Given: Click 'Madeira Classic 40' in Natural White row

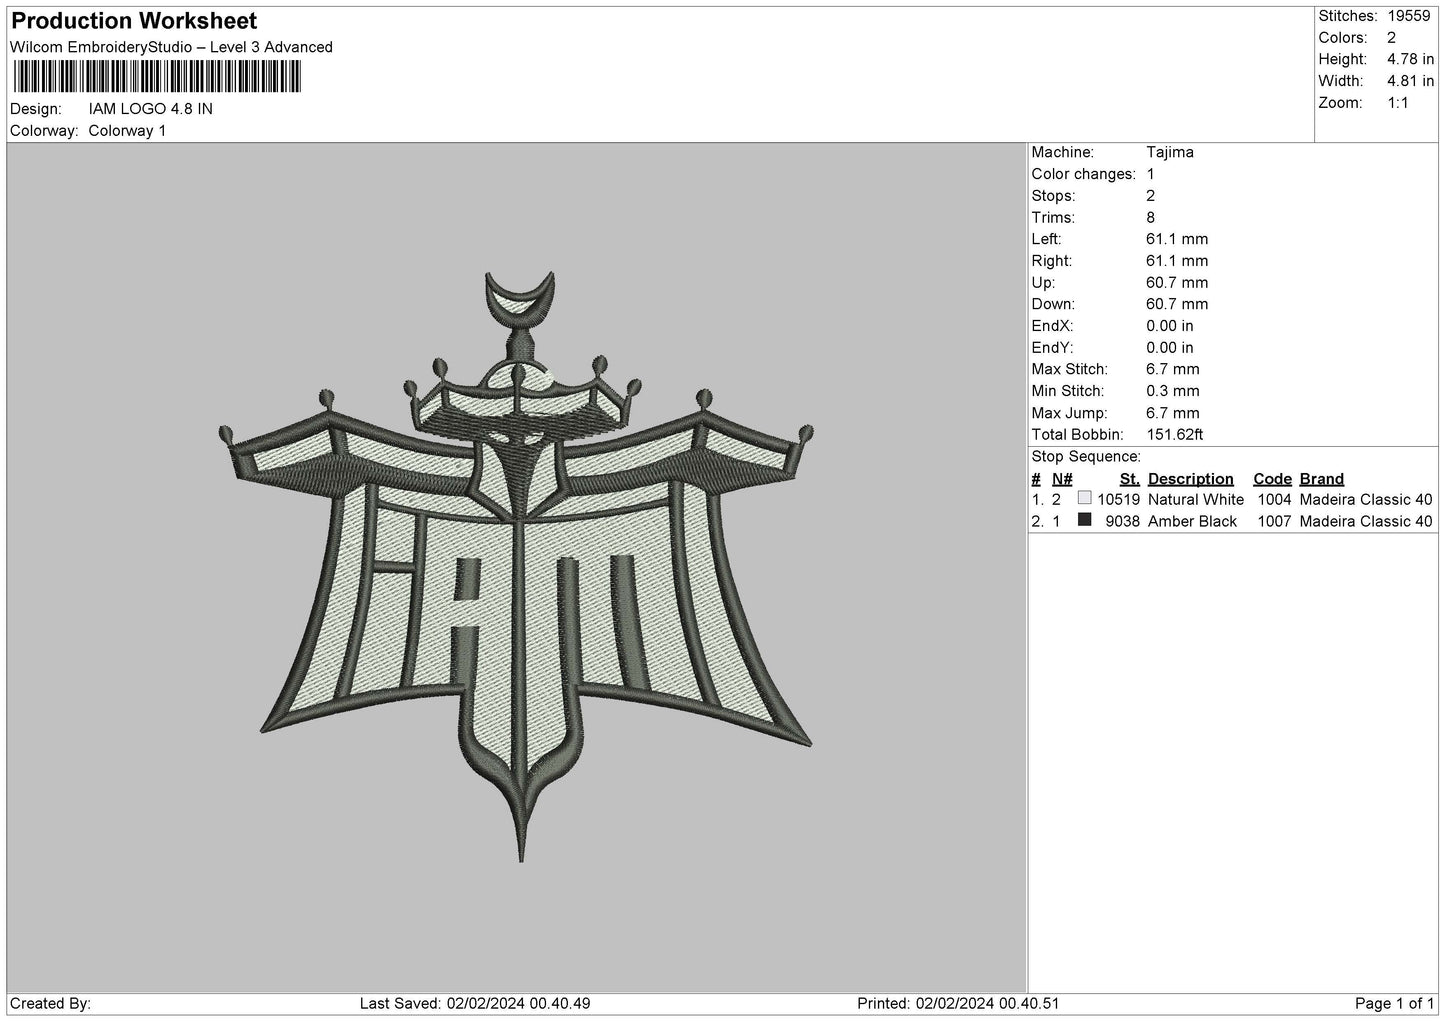Looking at the screenshot, I should [x=1366, y=500].
